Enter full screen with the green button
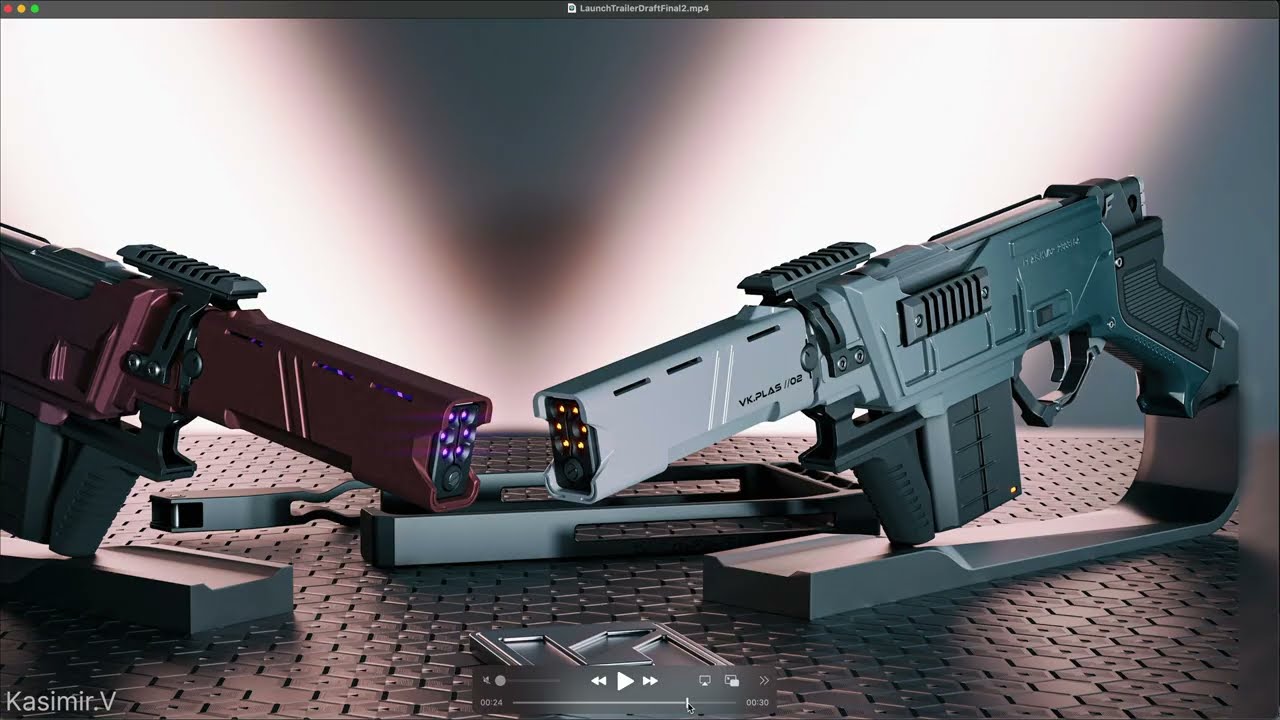The height and width of the screenshot is (720, 1280). click(x=35, y=8)
